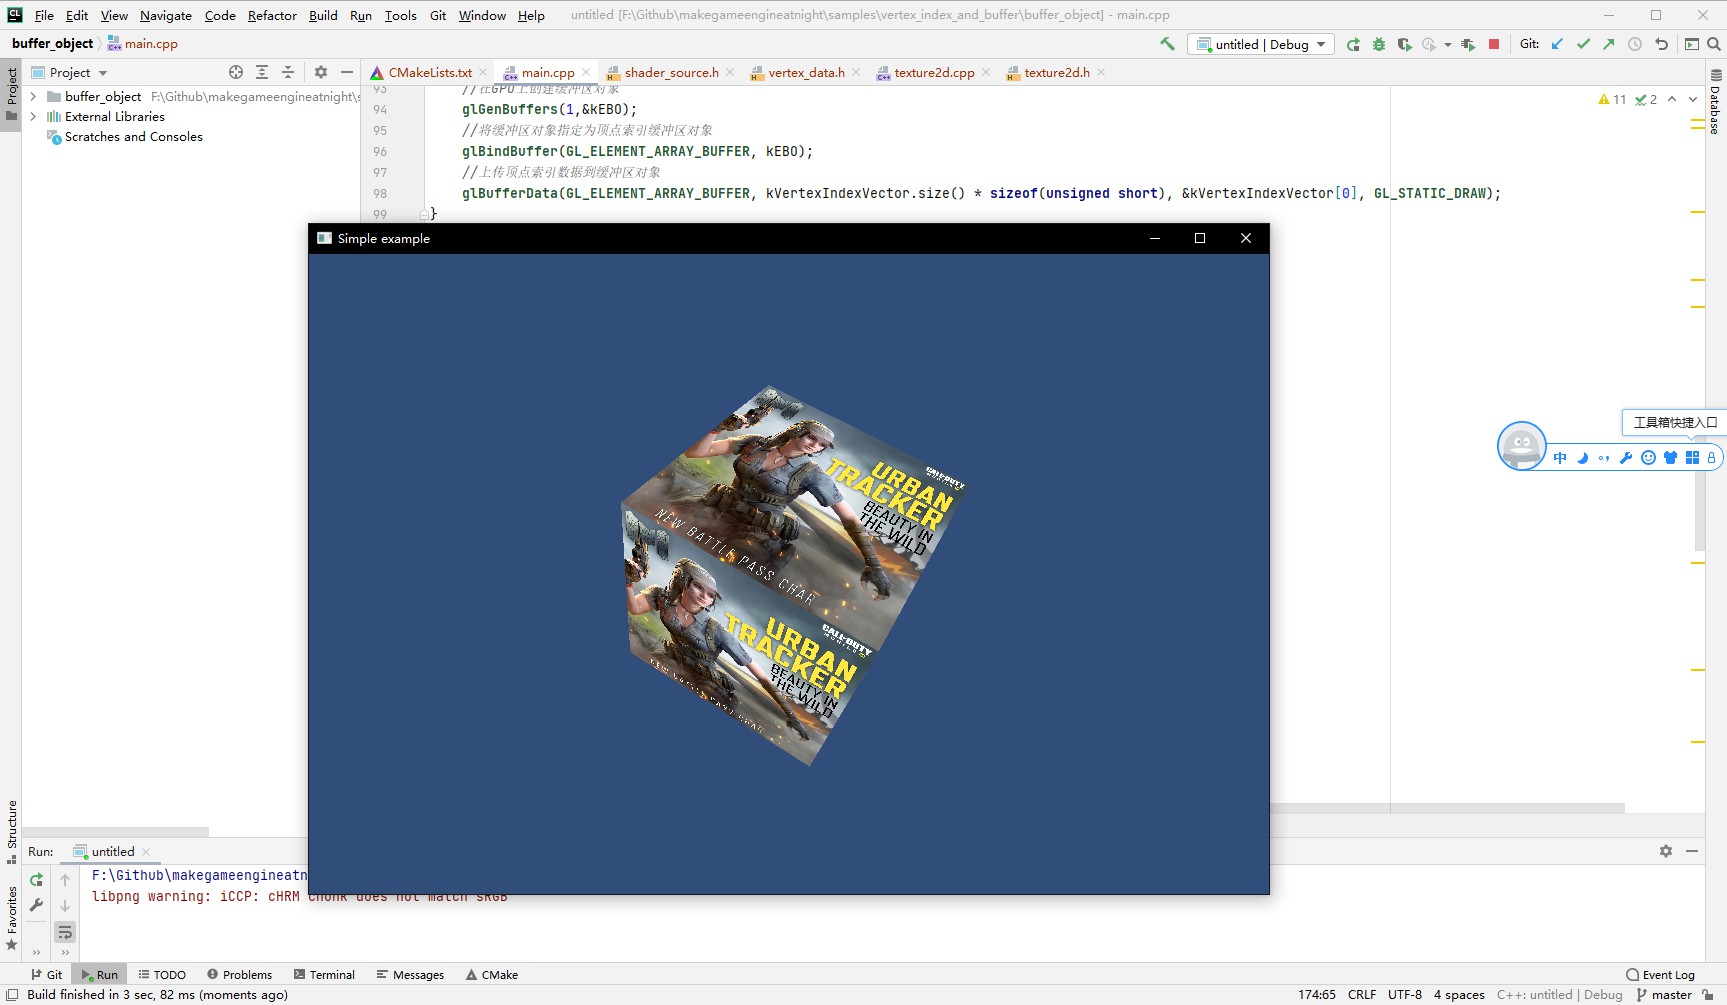Click the Profile run icon
This screenshot has height=1005, width=1727.
pos(1429,44)
